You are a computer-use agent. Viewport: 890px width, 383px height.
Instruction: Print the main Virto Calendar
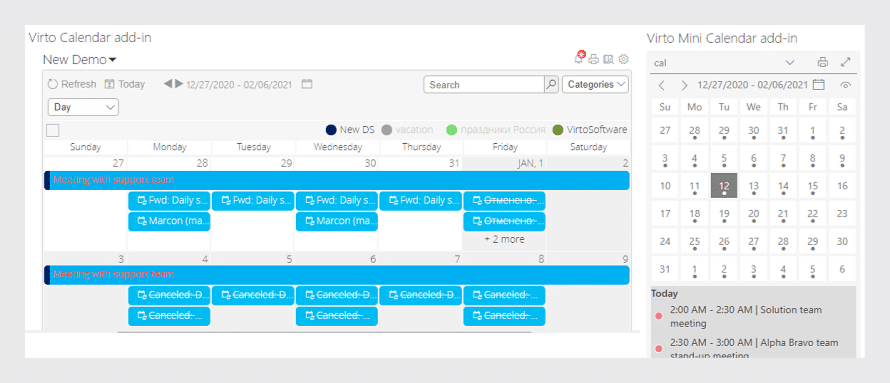(x=594, y=59)
